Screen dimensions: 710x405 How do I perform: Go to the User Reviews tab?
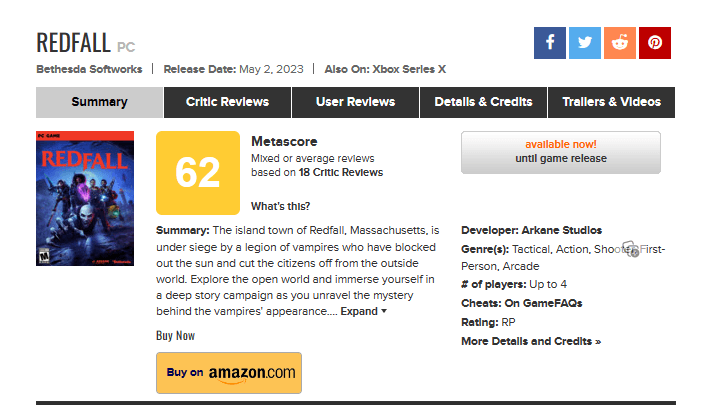click(x=355, y=102)
